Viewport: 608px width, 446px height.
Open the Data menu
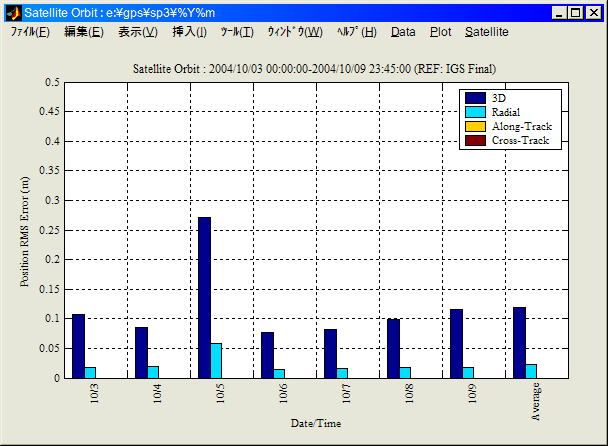click(403, 32)
